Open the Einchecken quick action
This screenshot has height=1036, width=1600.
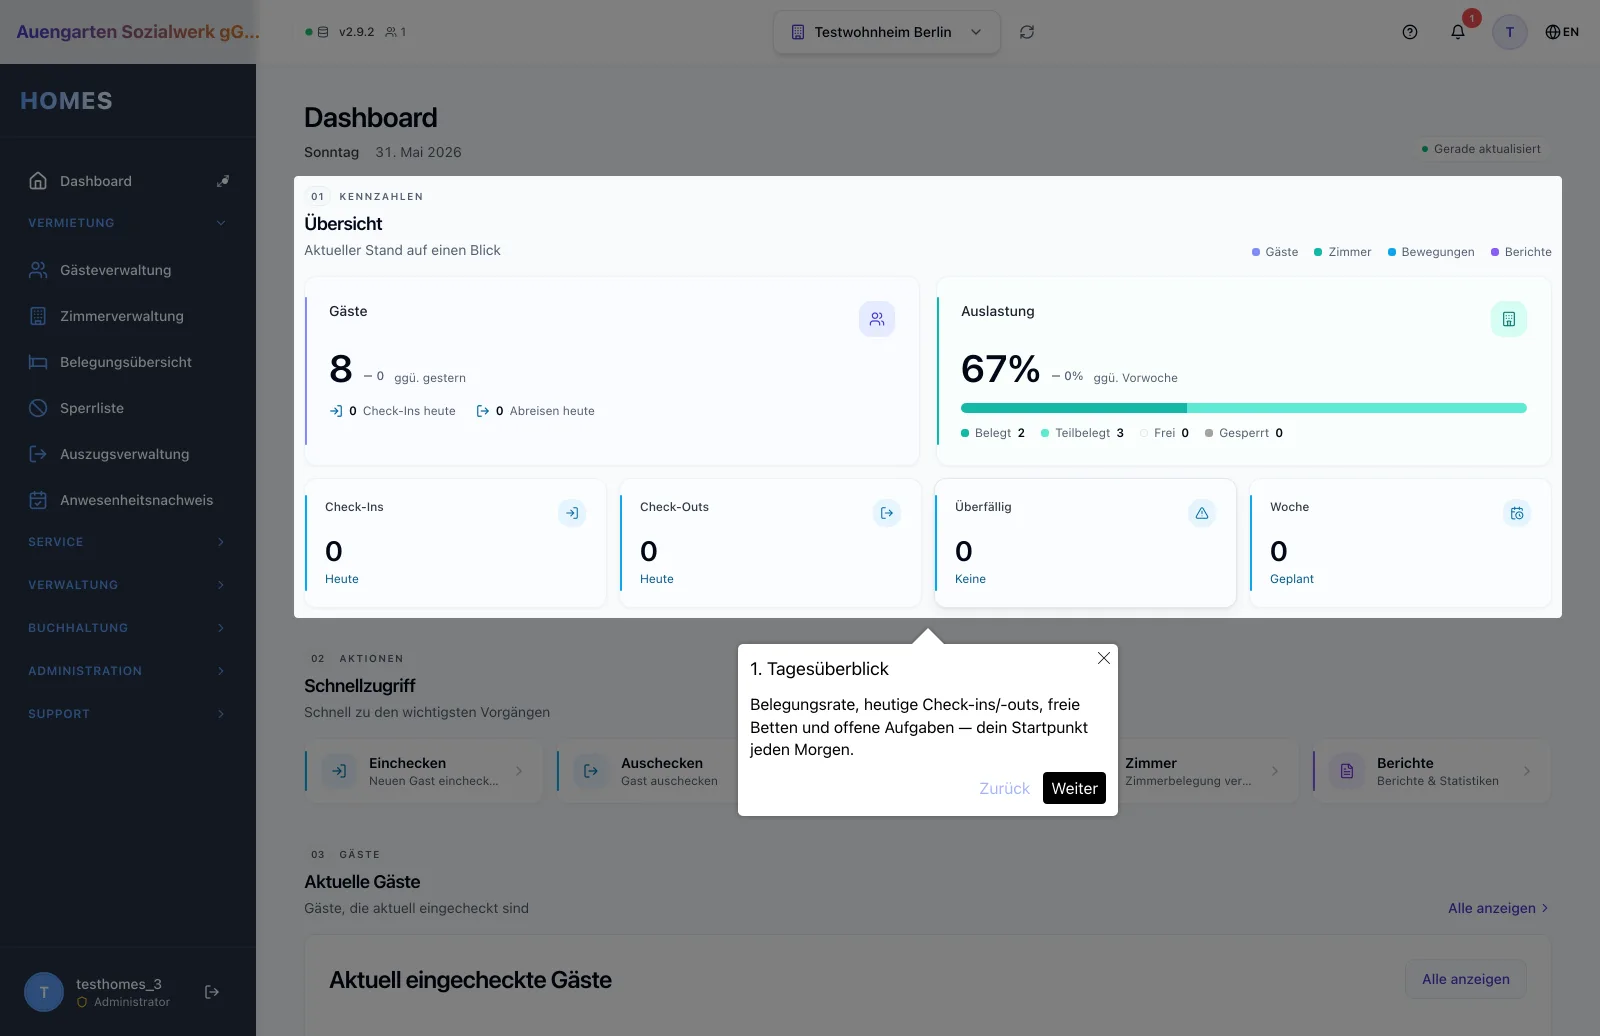[424, 771]
